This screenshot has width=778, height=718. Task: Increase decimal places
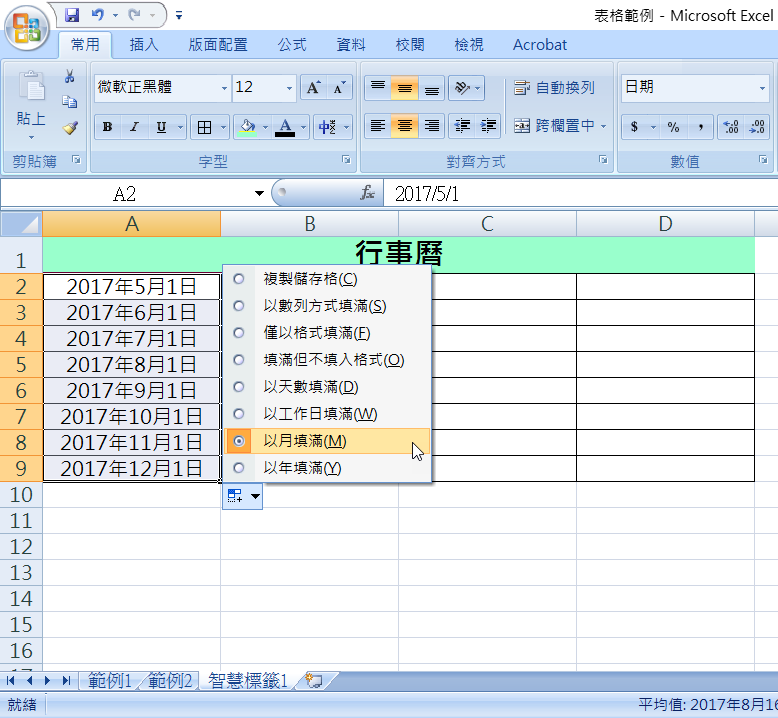(731, 127)
